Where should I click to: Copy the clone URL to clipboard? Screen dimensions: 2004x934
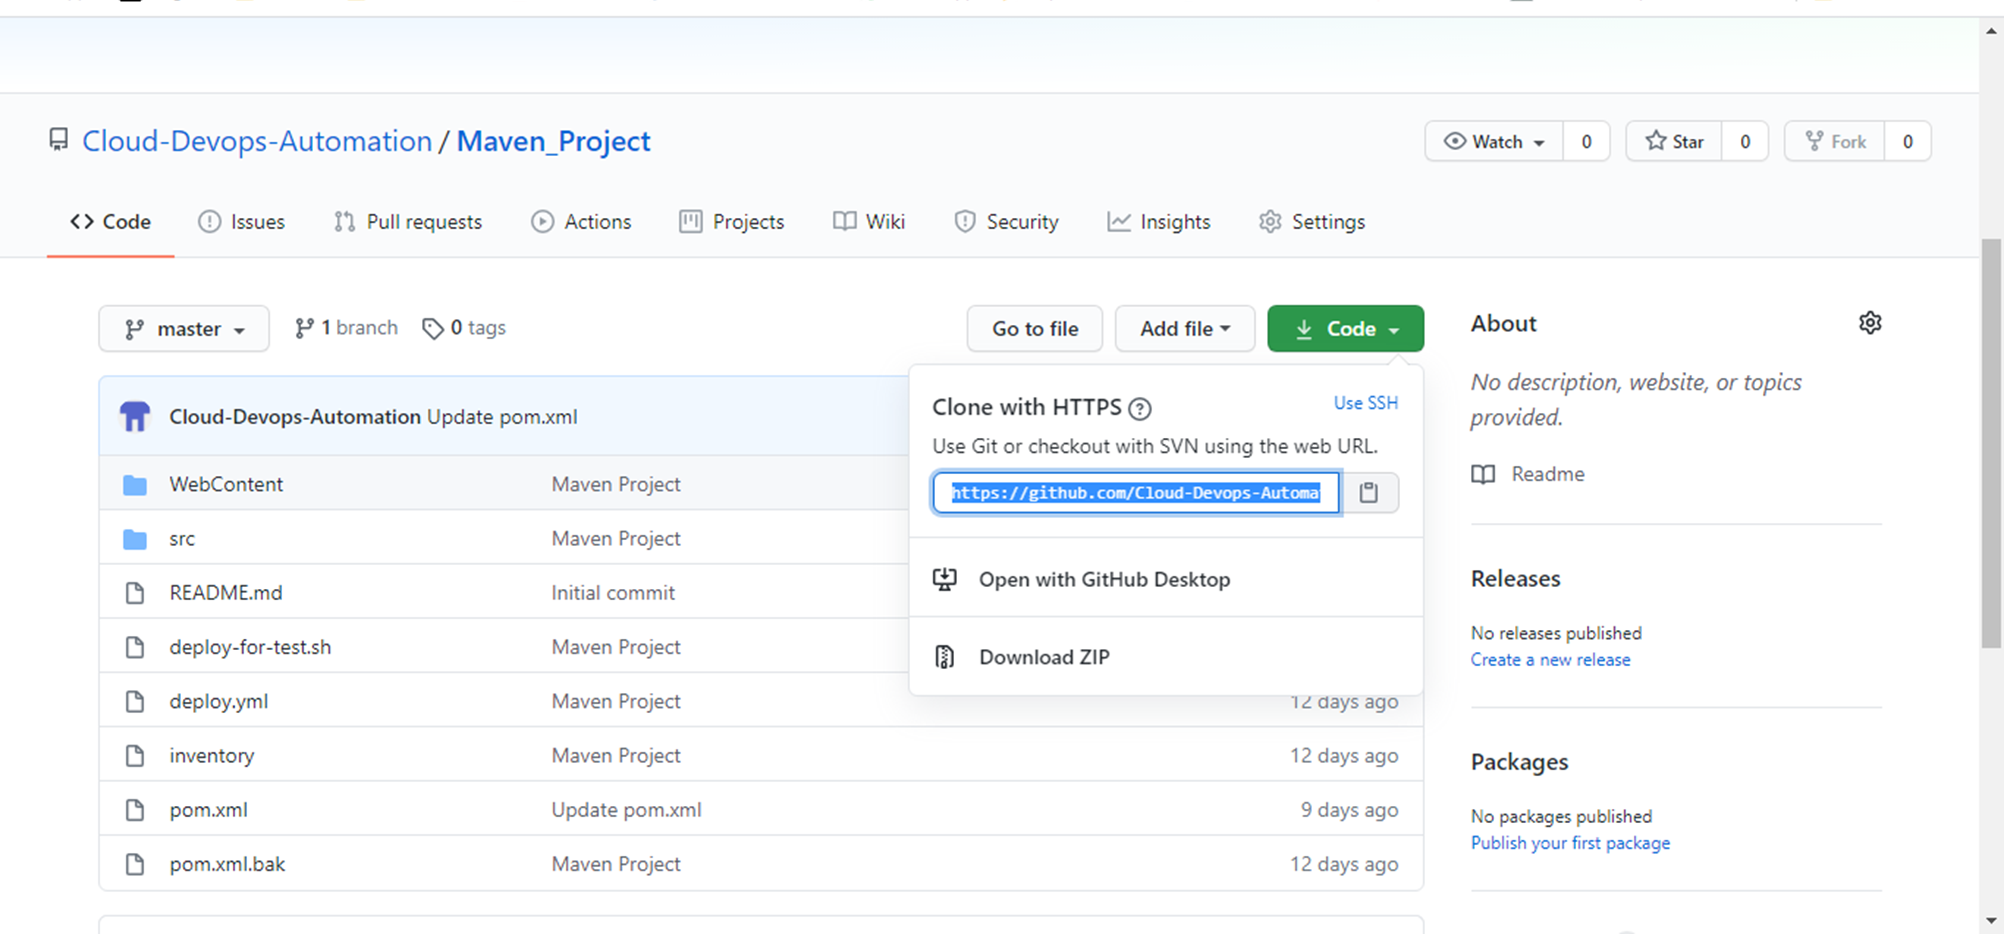[1368, 492]
